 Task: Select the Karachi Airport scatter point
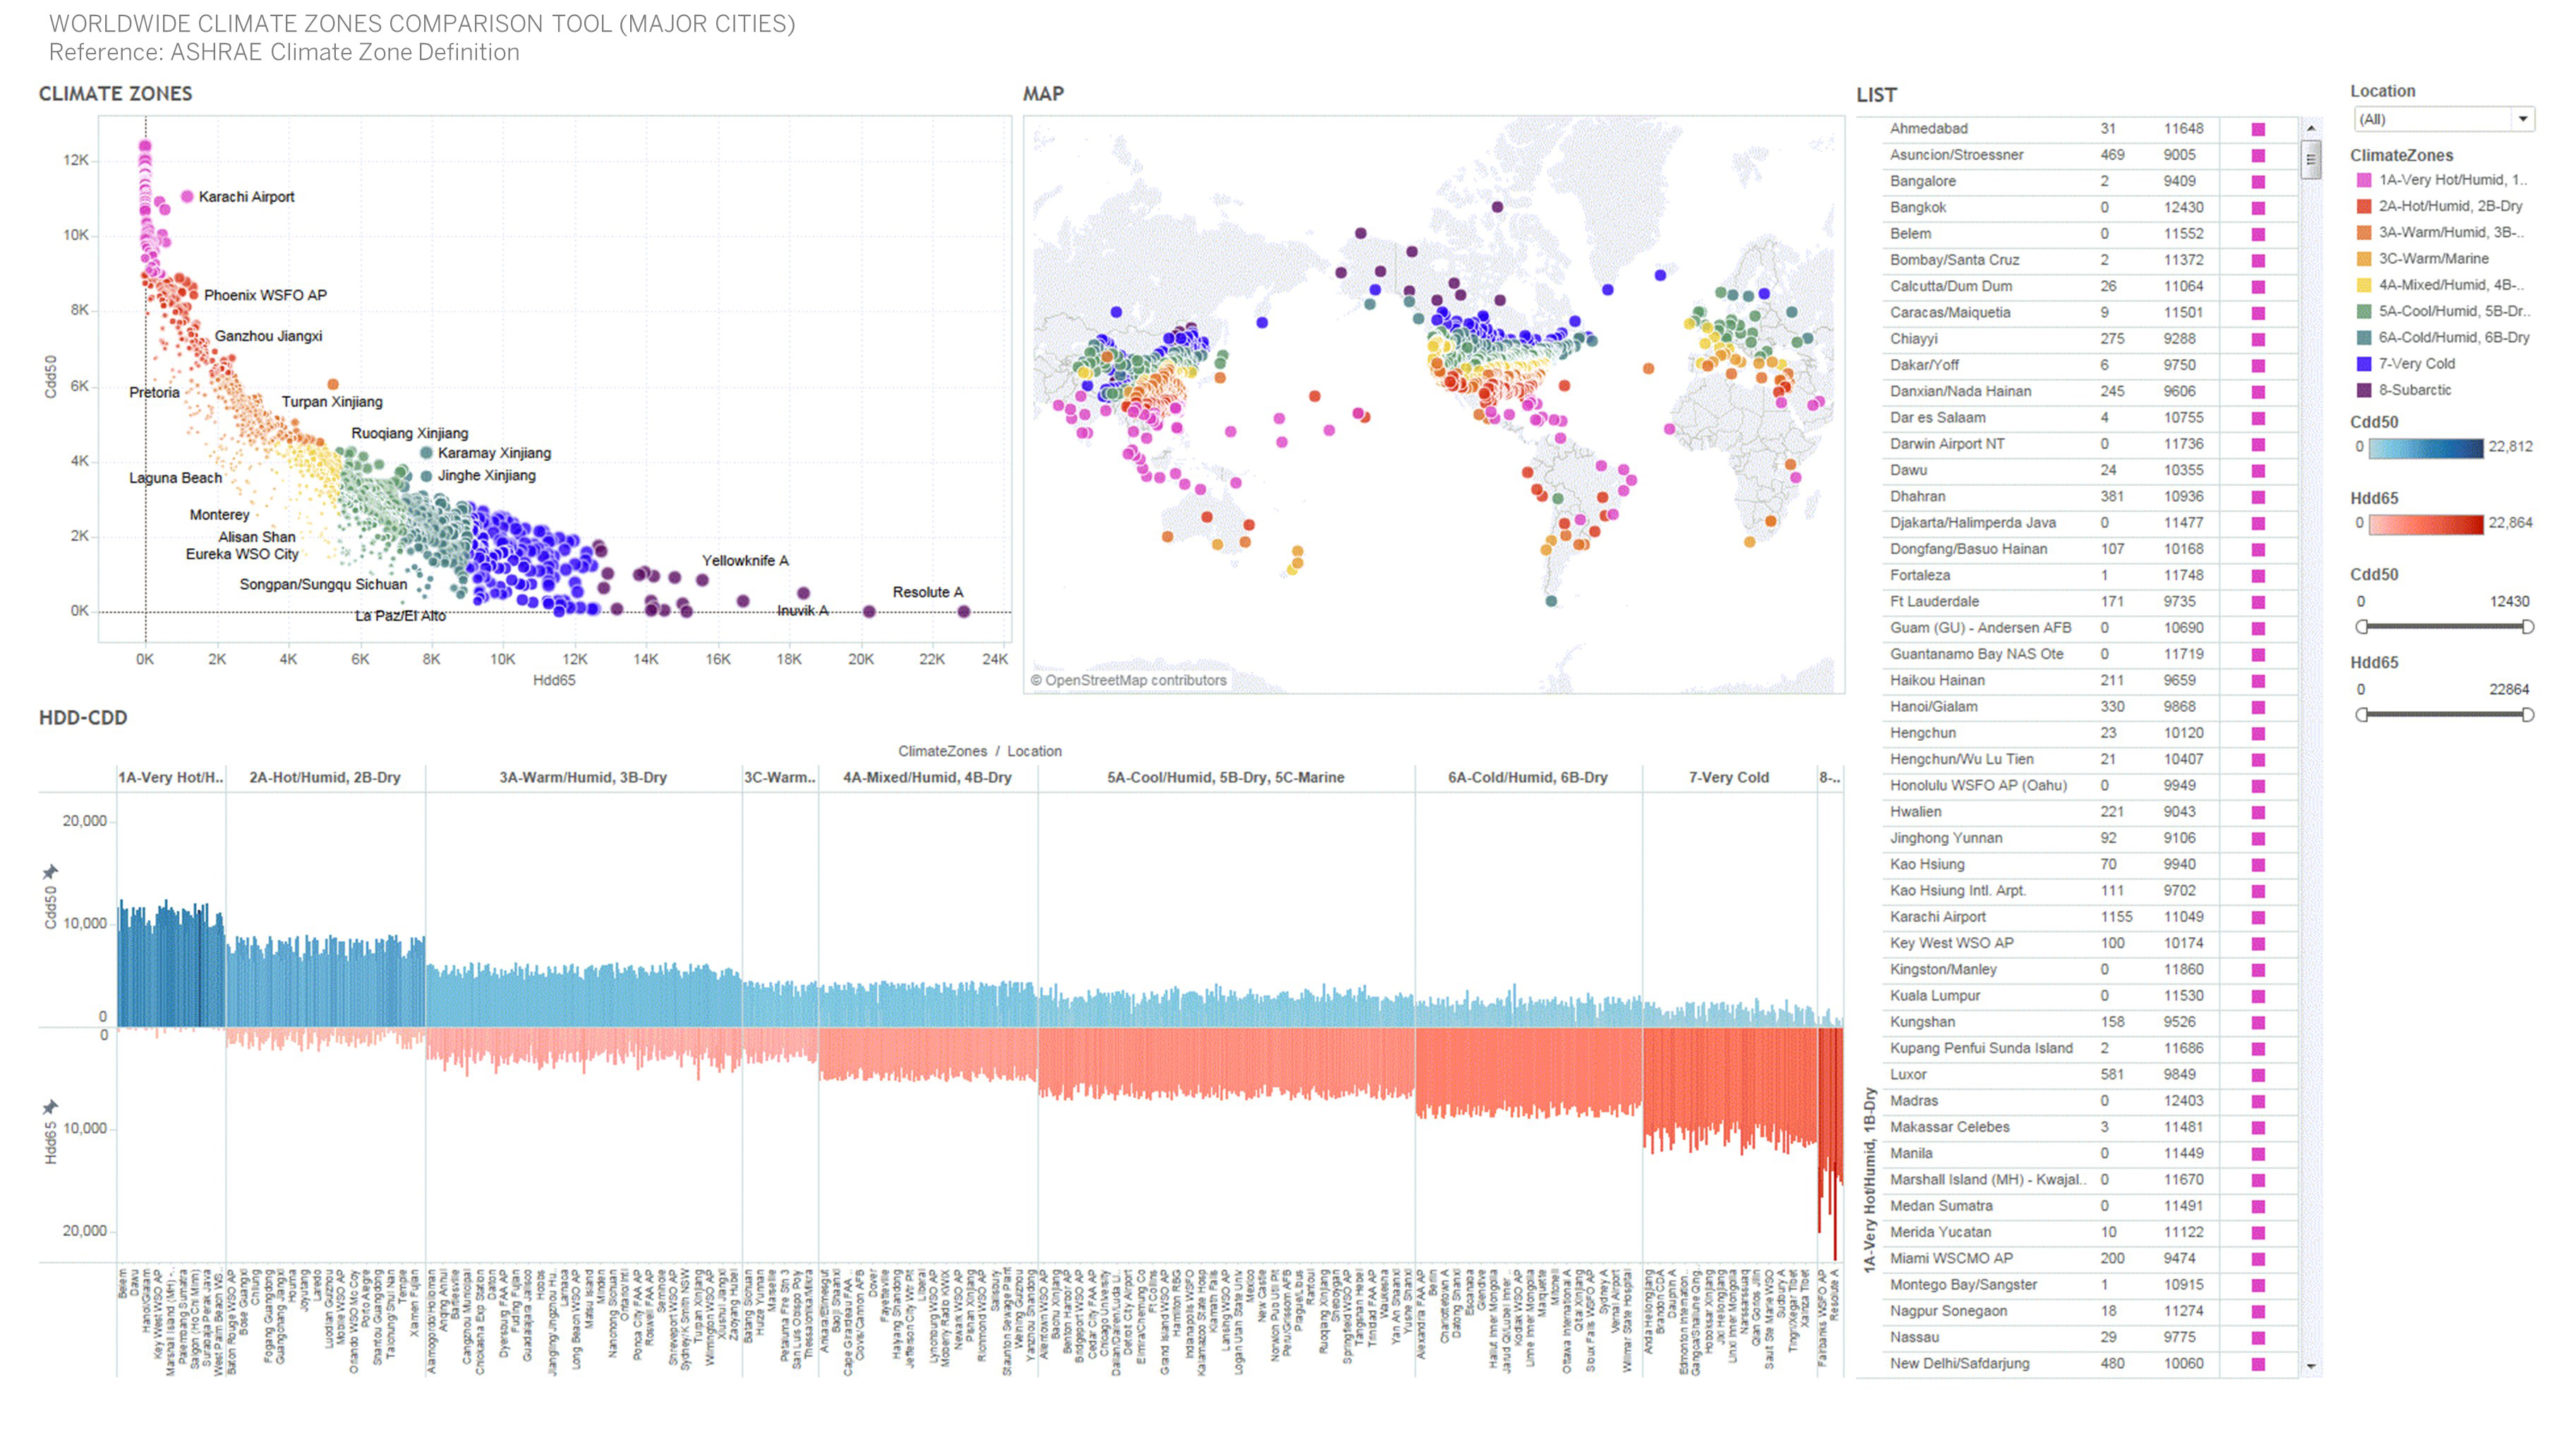pyautogui.click(x=187, y=197)
